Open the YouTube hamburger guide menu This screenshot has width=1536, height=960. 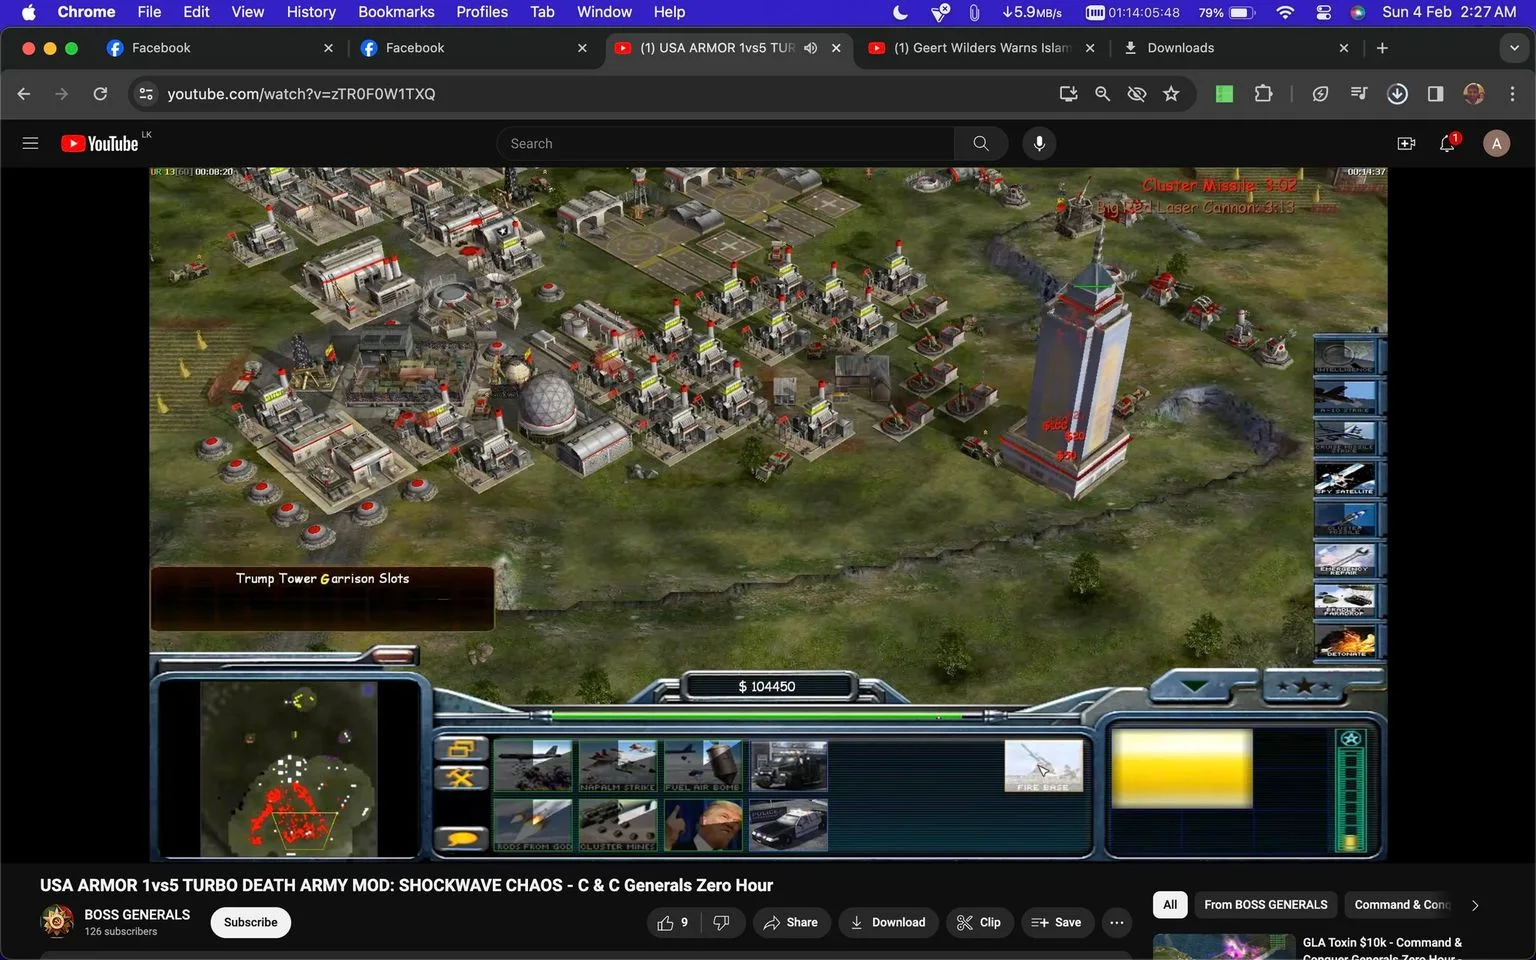coord(30,144)
